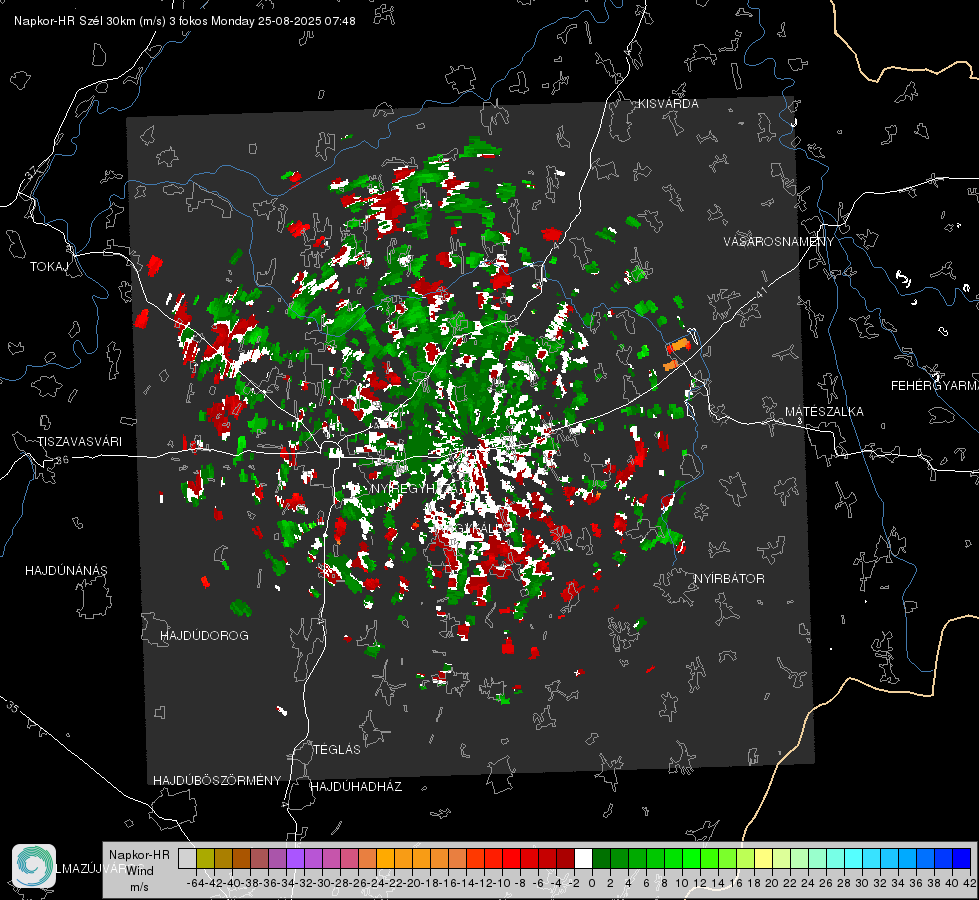Screen dimensions: 979x900
Task: Click road number 41 near Vásárosnamény
Action: [x=760, y=292]
